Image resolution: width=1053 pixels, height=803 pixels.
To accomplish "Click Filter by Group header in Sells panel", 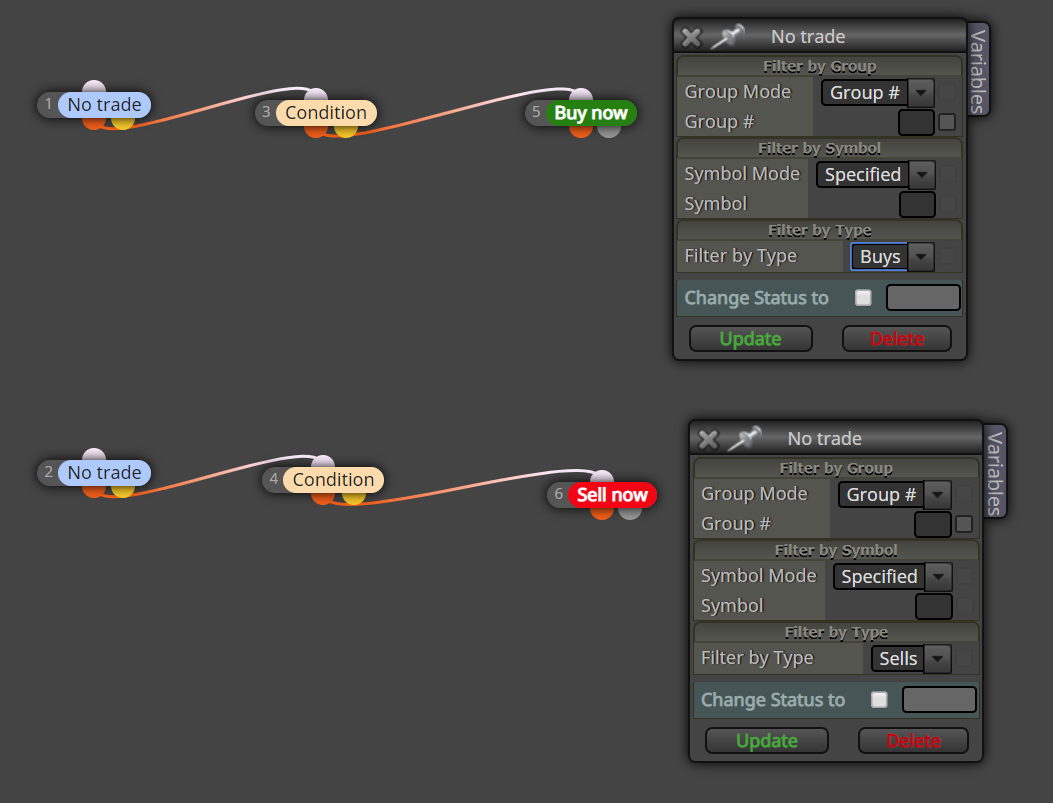I will click(x=836, y=468).
